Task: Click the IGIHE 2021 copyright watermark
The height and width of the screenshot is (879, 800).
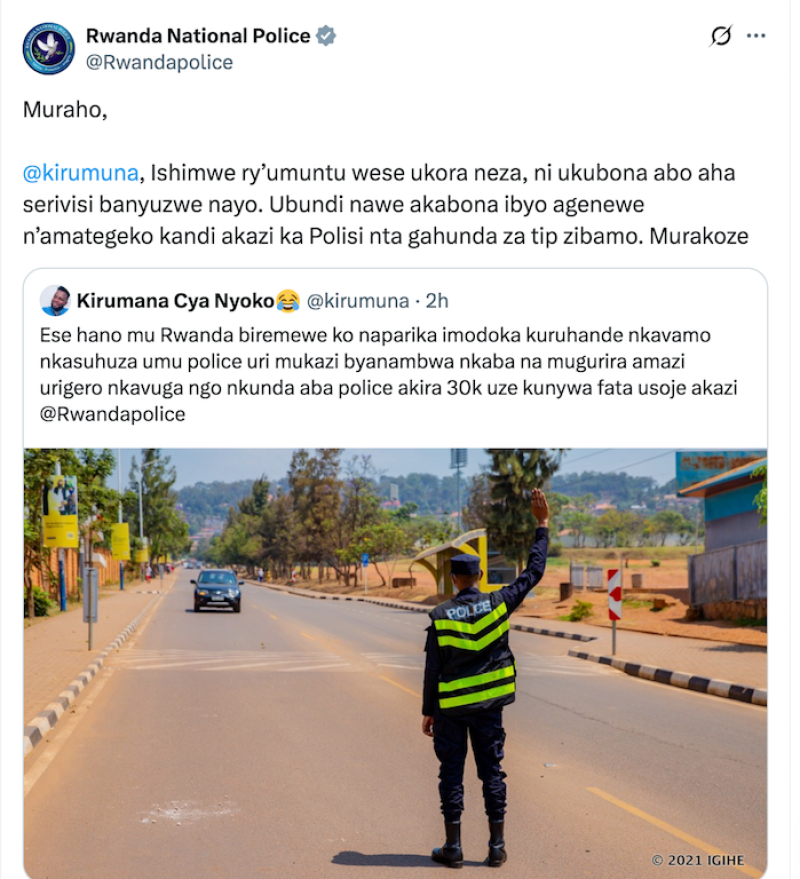Action: point(698,860)
